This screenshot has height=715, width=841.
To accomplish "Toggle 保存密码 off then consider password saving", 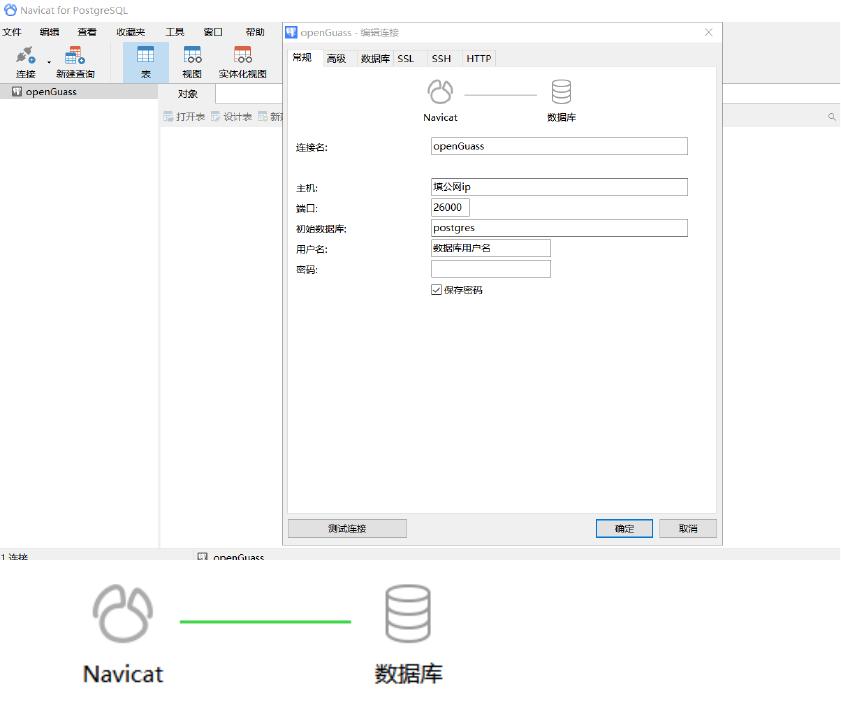I will pyautogui.click(x=435, y=290).
